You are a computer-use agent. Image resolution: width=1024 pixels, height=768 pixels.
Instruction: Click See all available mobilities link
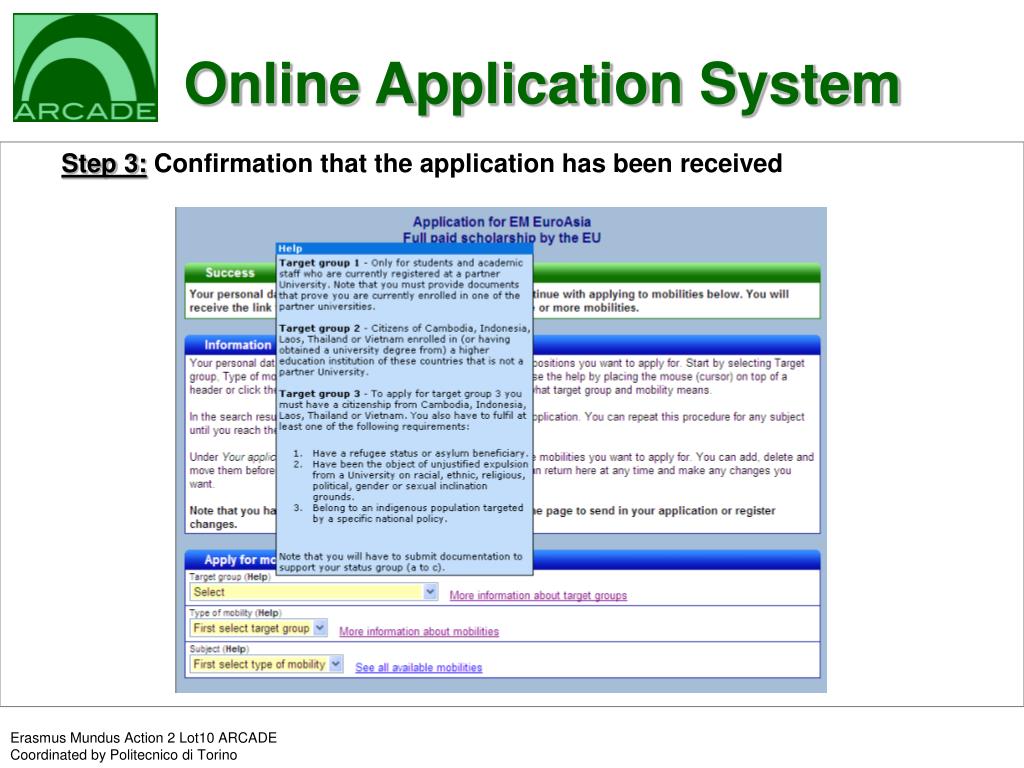tap(419, 667)
